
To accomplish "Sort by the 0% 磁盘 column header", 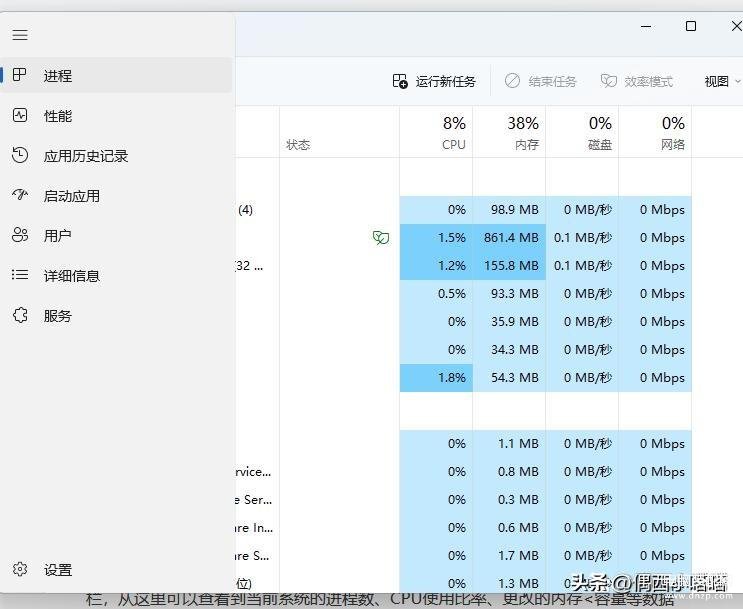I will click(582, 132).
